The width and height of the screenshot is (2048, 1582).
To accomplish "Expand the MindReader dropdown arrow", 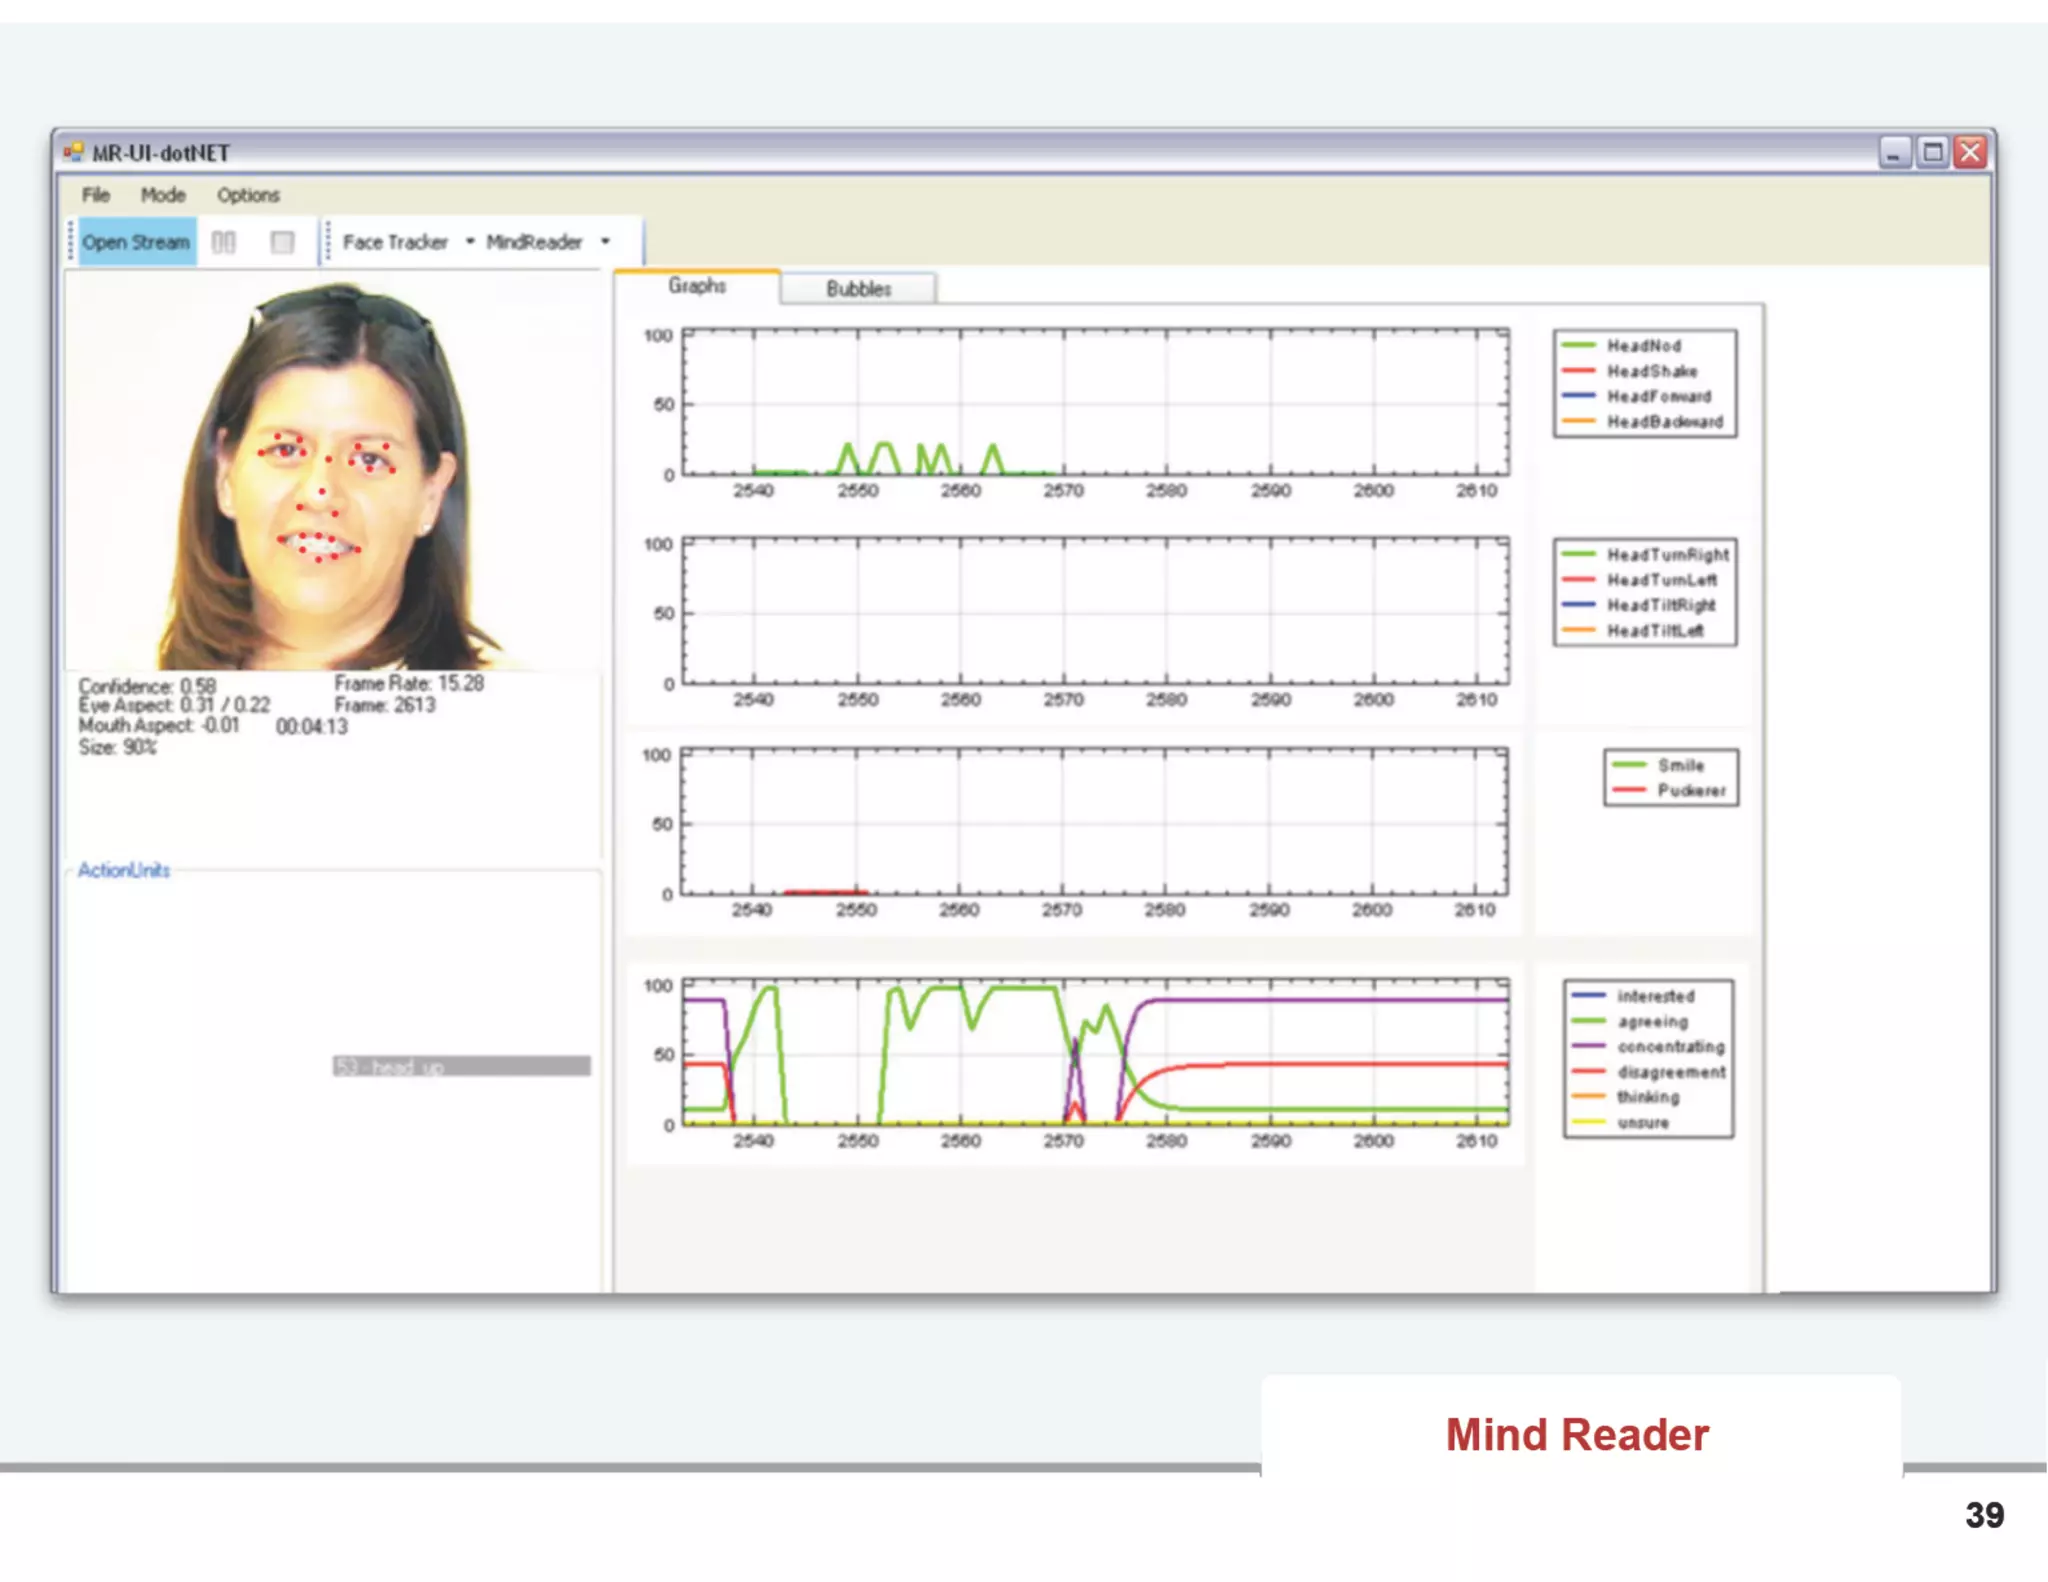I will [605, 241].
